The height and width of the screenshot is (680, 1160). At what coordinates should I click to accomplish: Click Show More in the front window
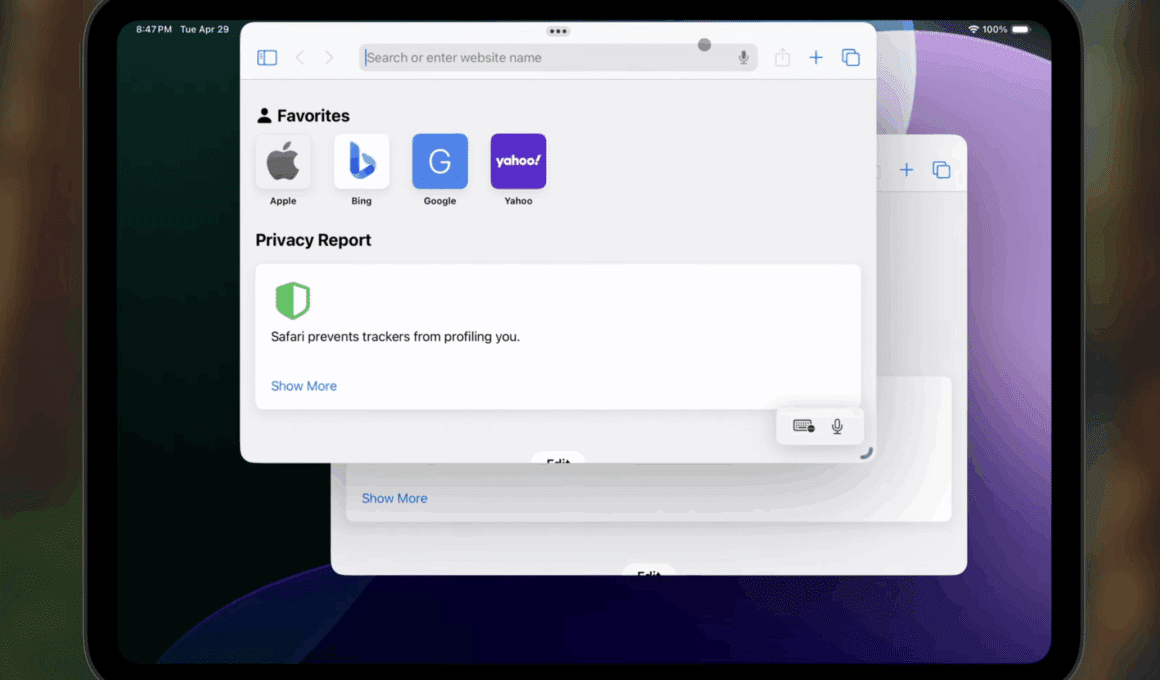303,386
